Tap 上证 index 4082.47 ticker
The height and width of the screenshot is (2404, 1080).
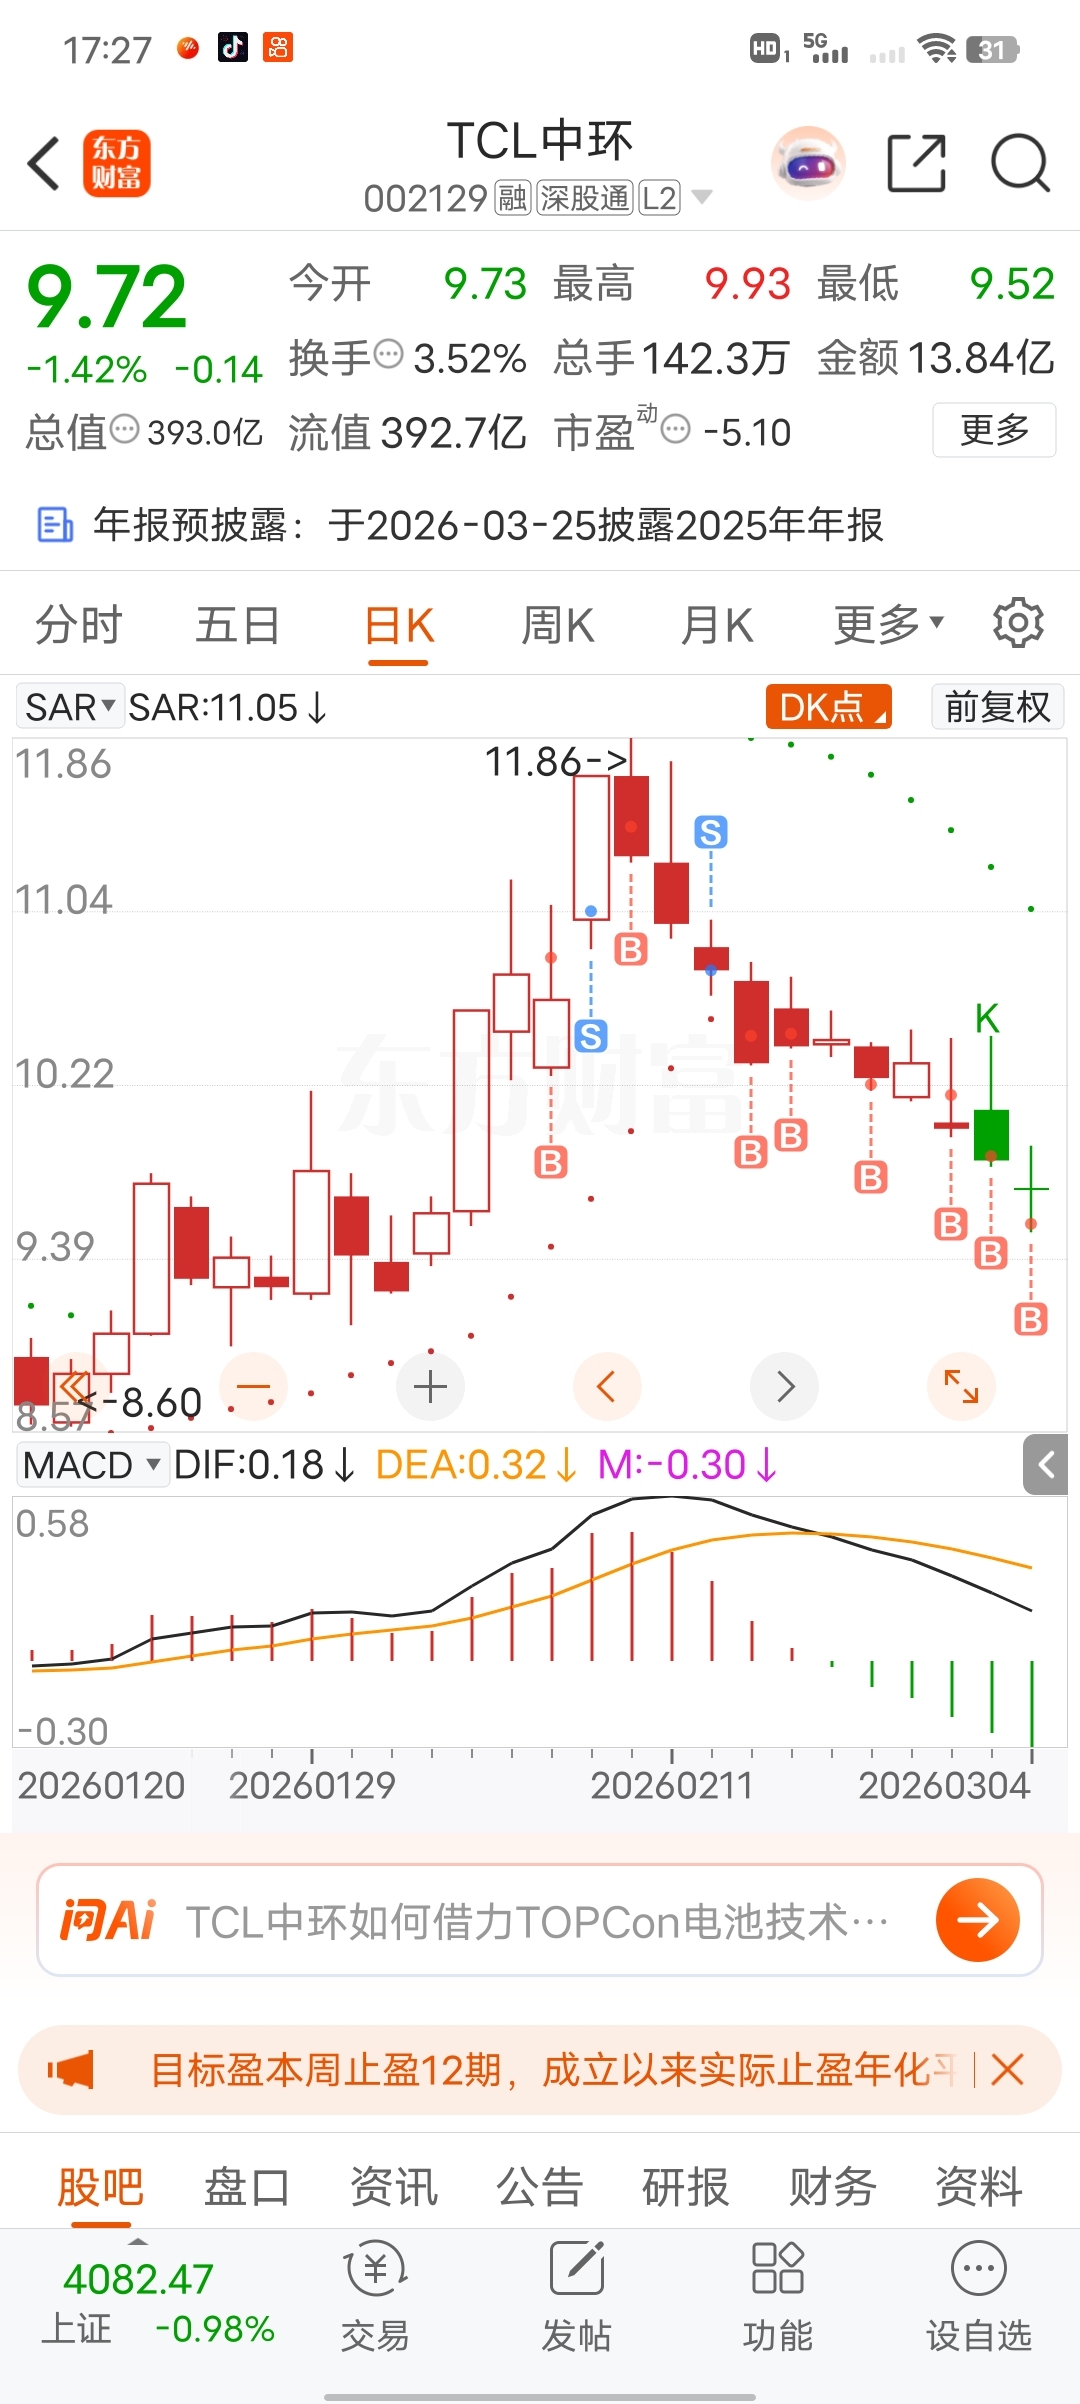[158, 2302]
